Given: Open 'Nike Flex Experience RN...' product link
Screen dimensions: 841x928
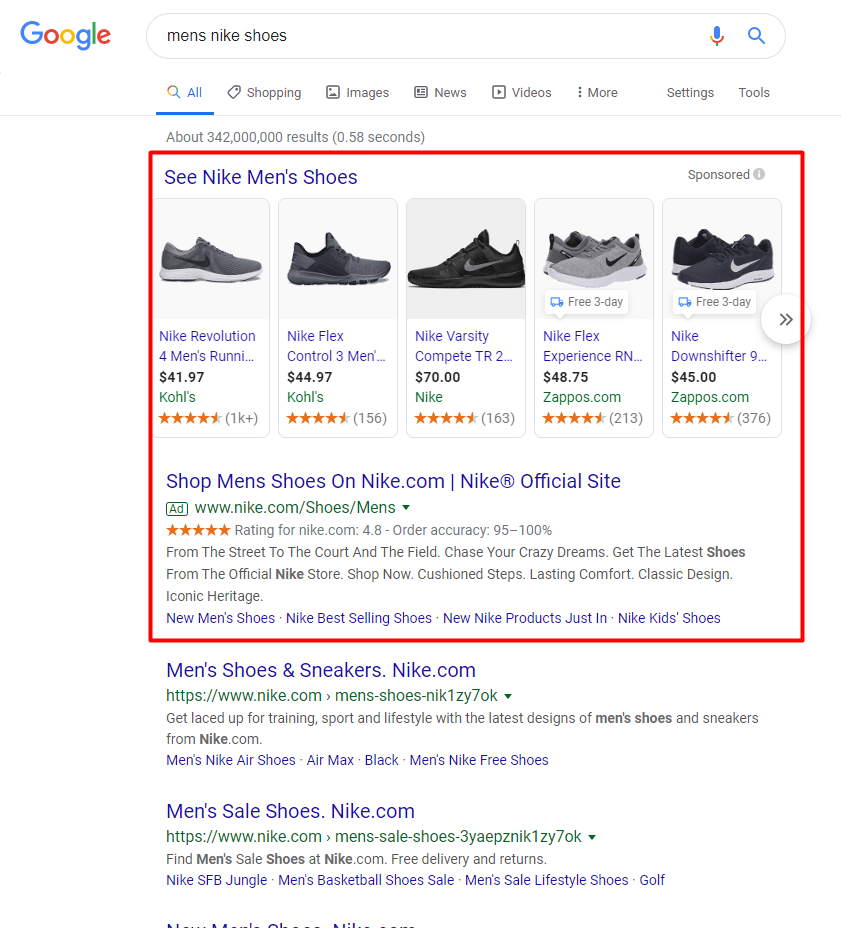Looking at the screenshot, I should click(592, 346).
